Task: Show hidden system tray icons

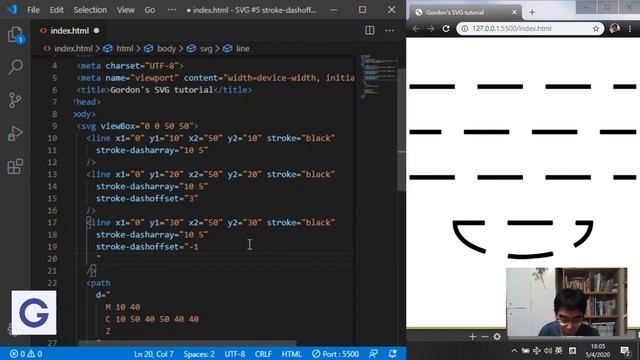Action: [514, 351]
